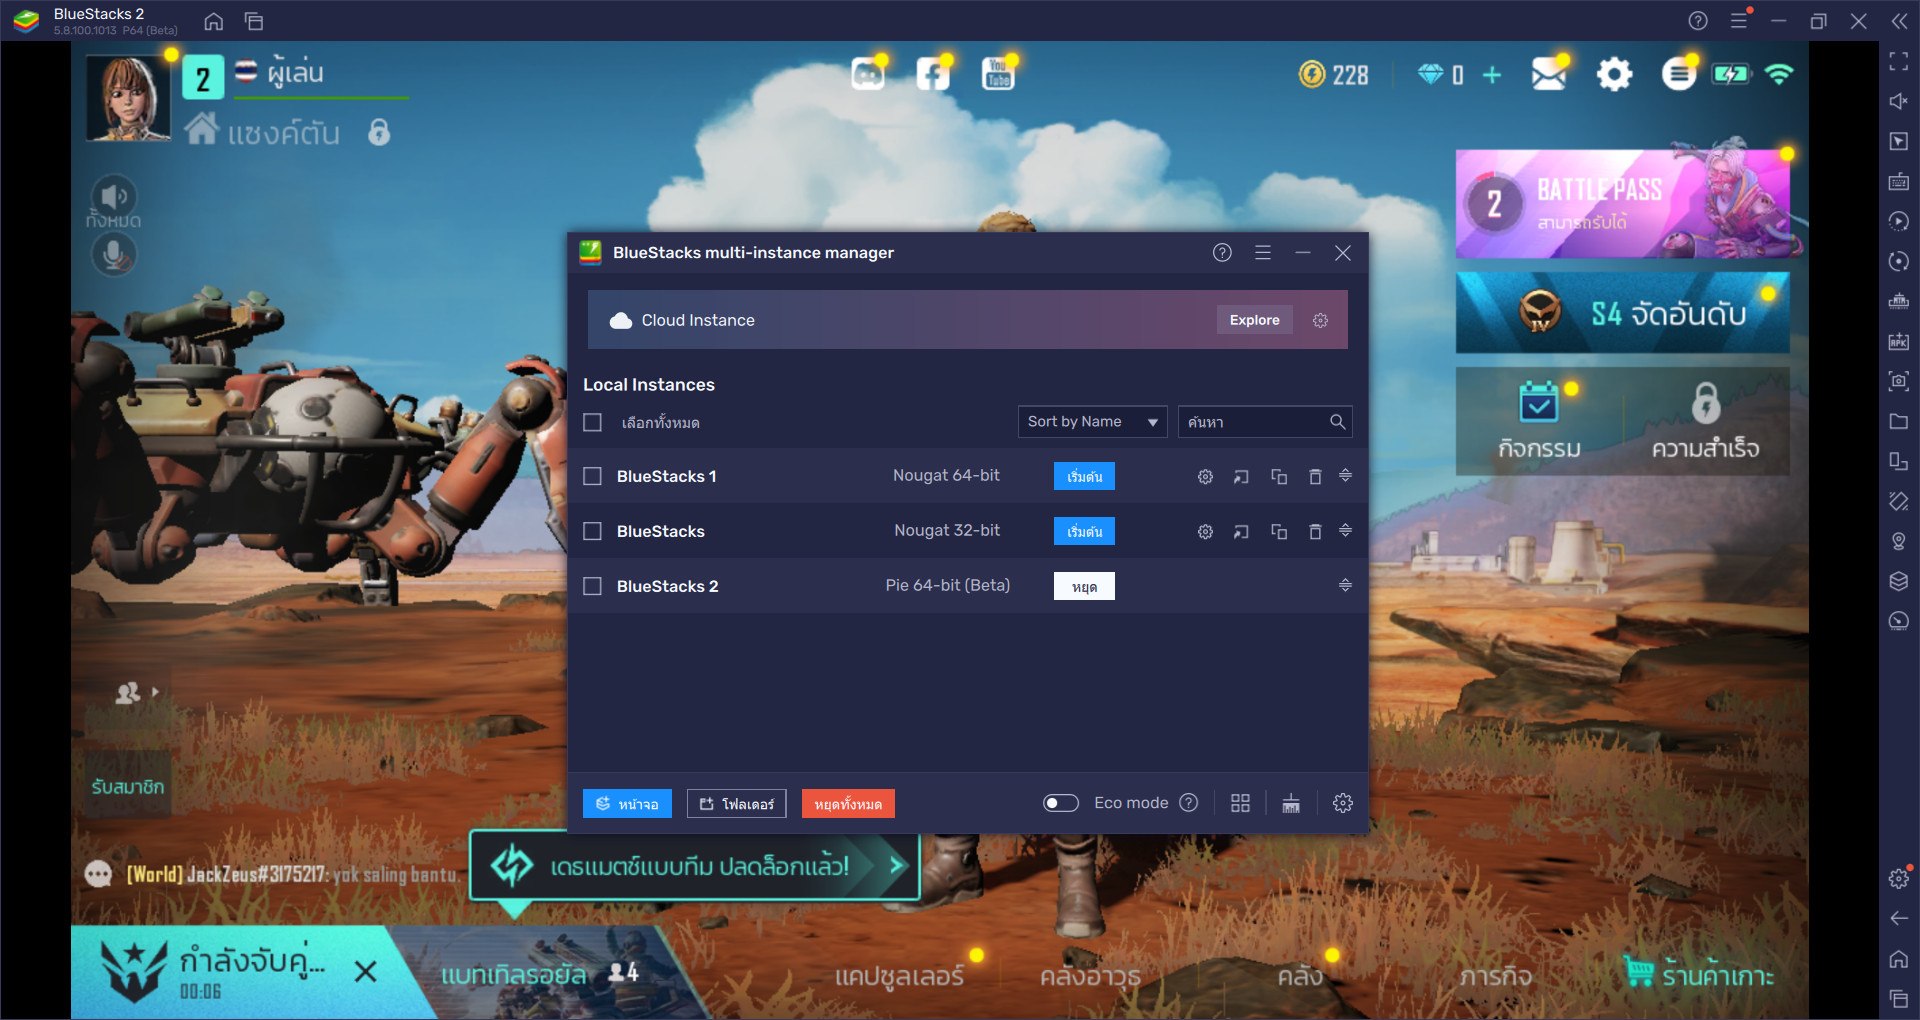Open BlueStacks title bar hamburger menu
Viewport: 1920px width, 1020px height.
[x=1739, y=21]
